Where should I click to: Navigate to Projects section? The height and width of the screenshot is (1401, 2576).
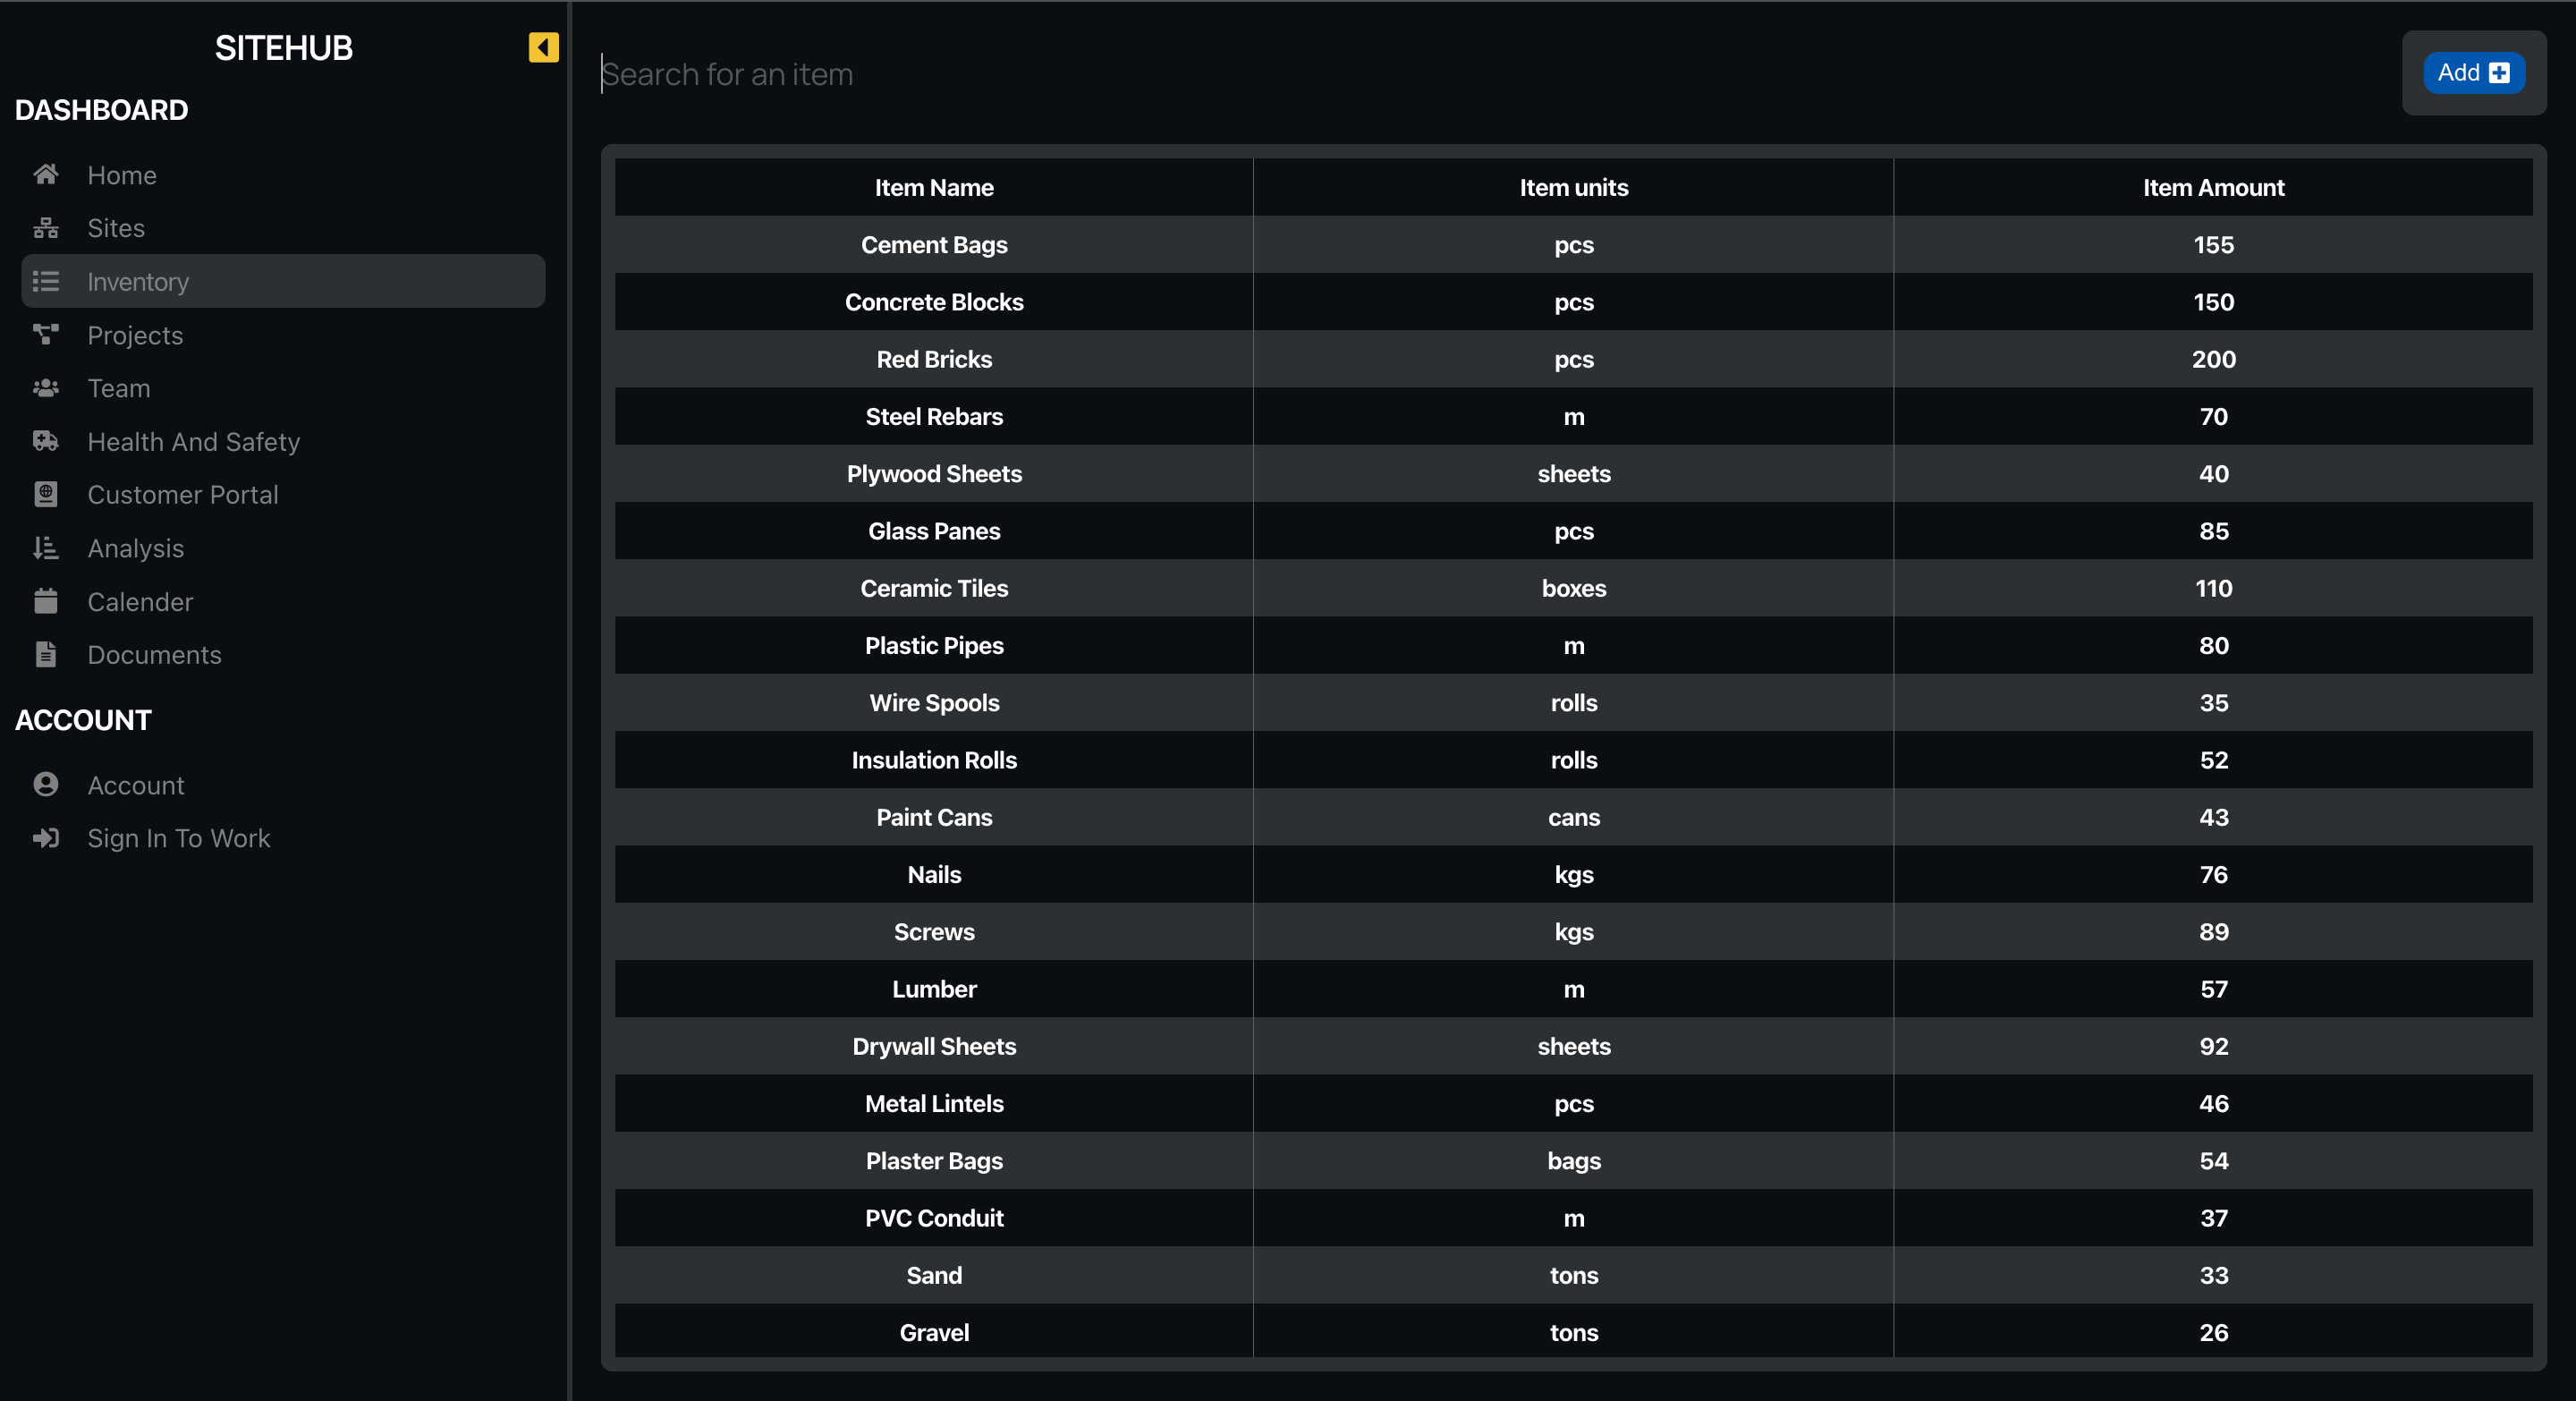click(x=134, y=335)
